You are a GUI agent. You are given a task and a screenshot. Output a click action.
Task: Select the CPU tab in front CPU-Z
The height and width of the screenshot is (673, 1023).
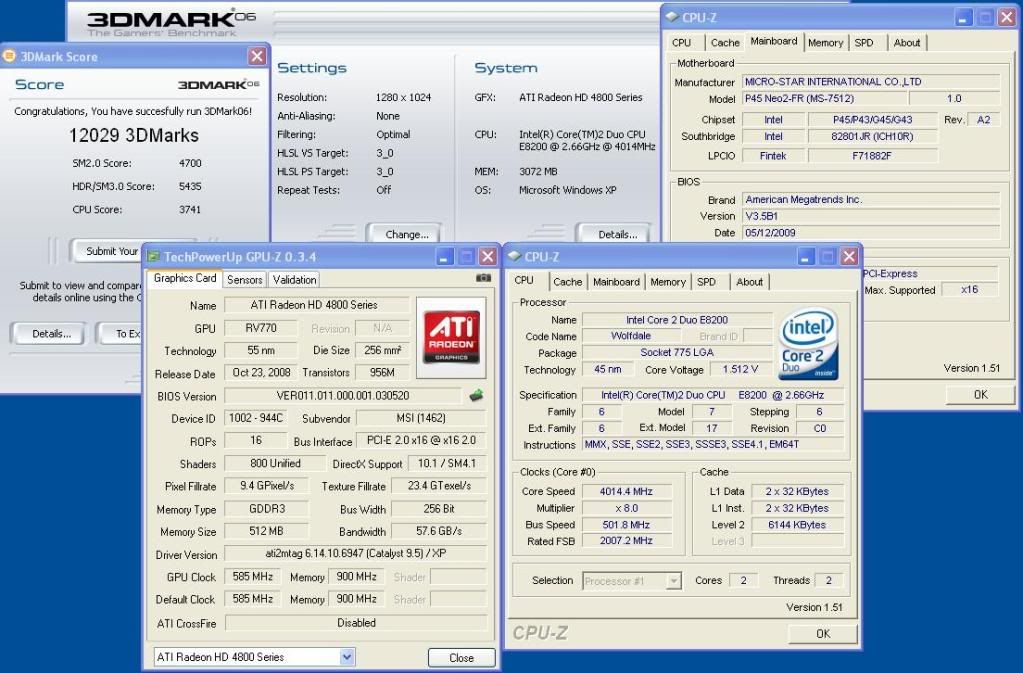(524, 280)
